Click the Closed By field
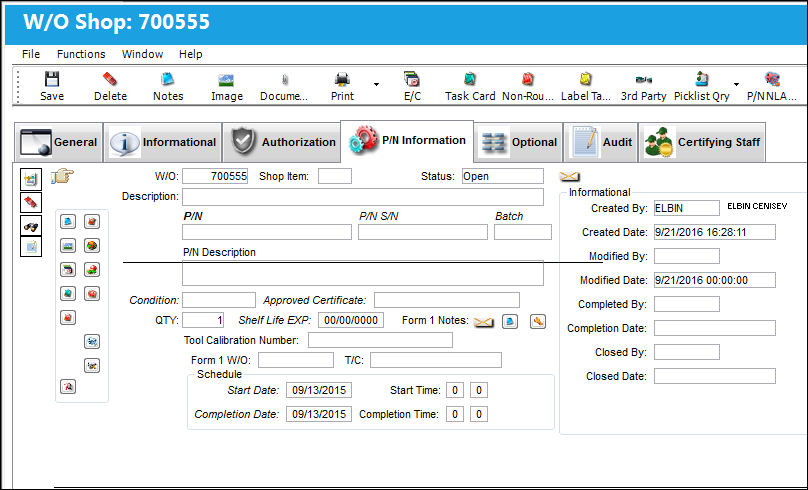This screenshot has width=808, height=490. point(687,352)
